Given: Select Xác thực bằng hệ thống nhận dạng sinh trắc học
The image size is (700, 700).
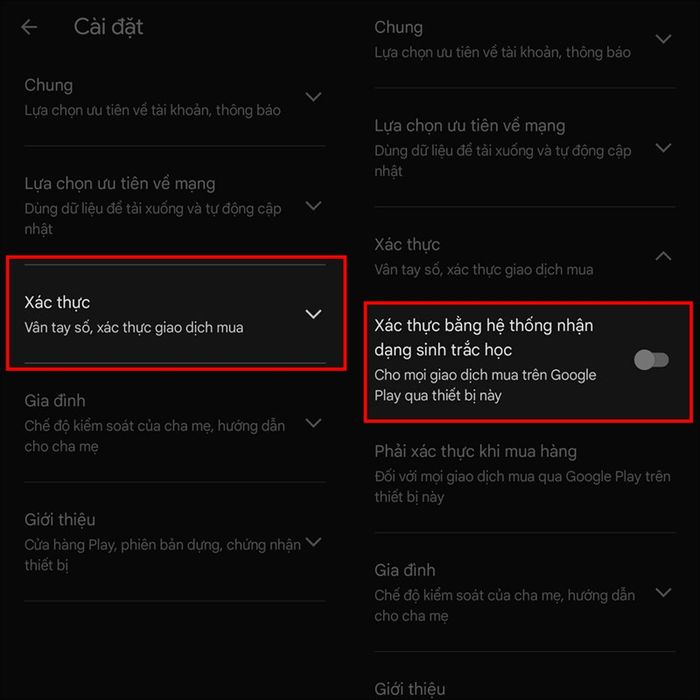Looking at the screenshot, I should 484,338.
